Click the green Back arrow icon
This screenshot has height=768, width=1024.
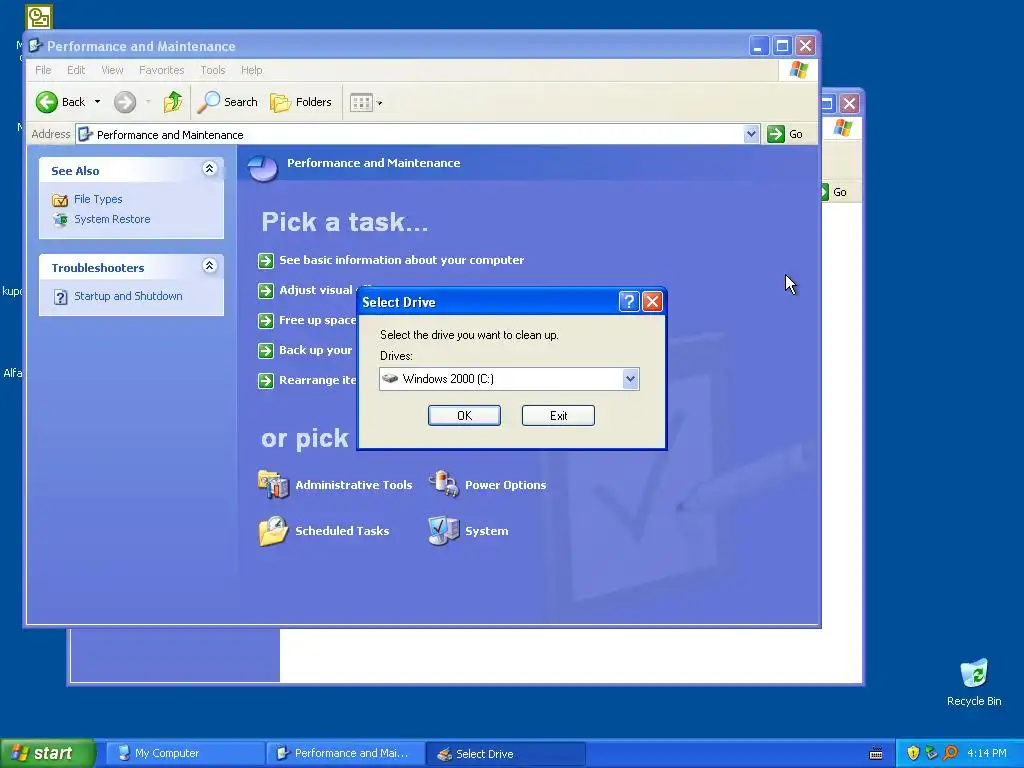pyautogui.click(x=46, y=102)
